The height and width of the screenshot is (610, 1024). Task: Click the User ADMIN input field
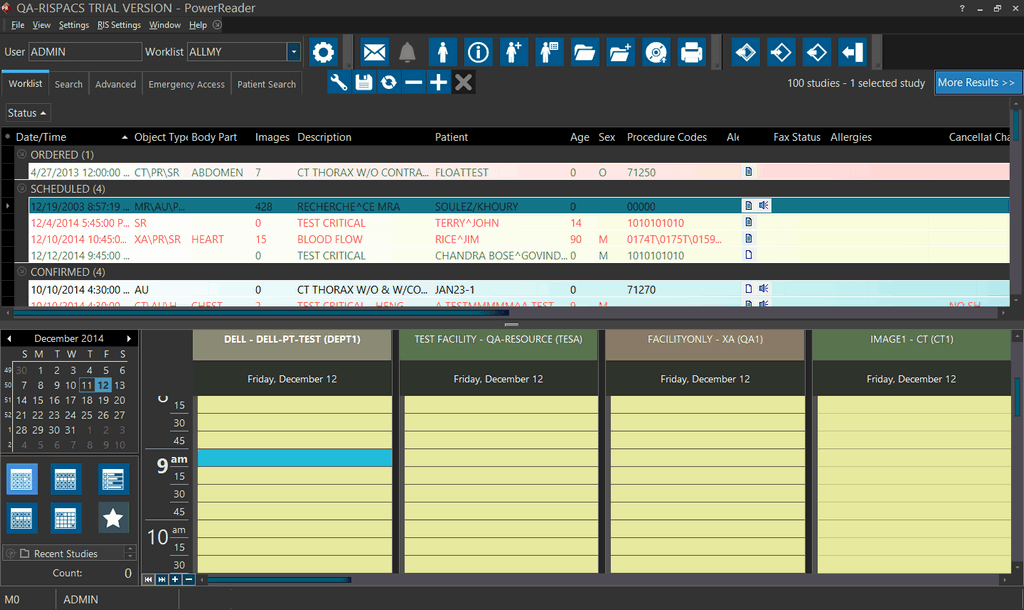tap(85, 52)
